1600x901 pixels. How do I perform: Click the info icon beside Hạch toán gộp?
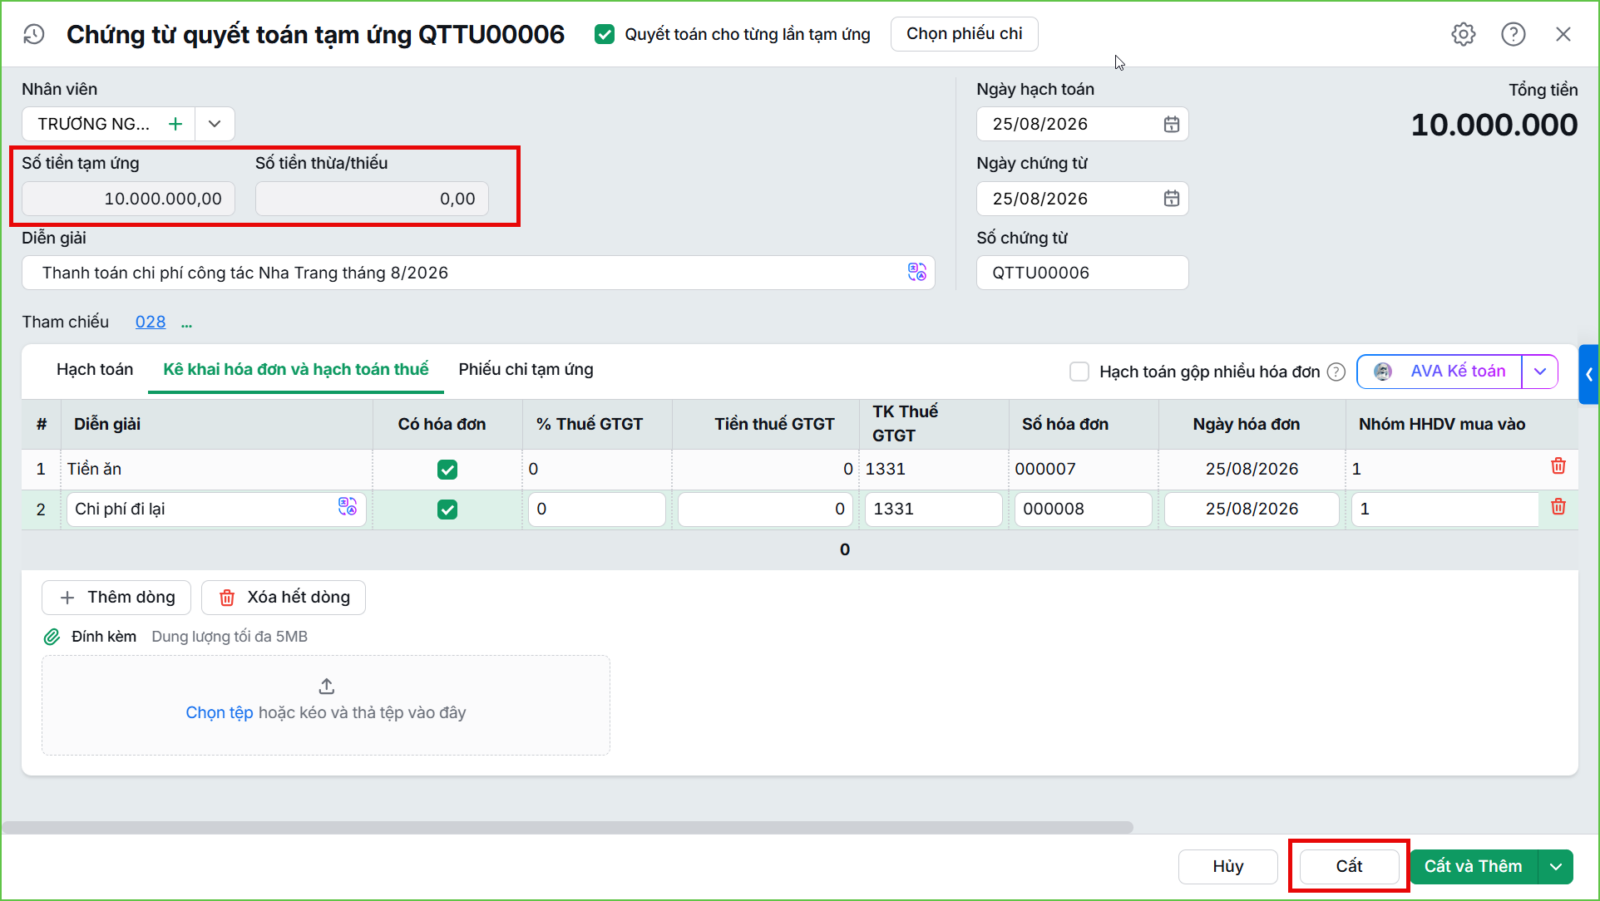(x=1336, y=372)
